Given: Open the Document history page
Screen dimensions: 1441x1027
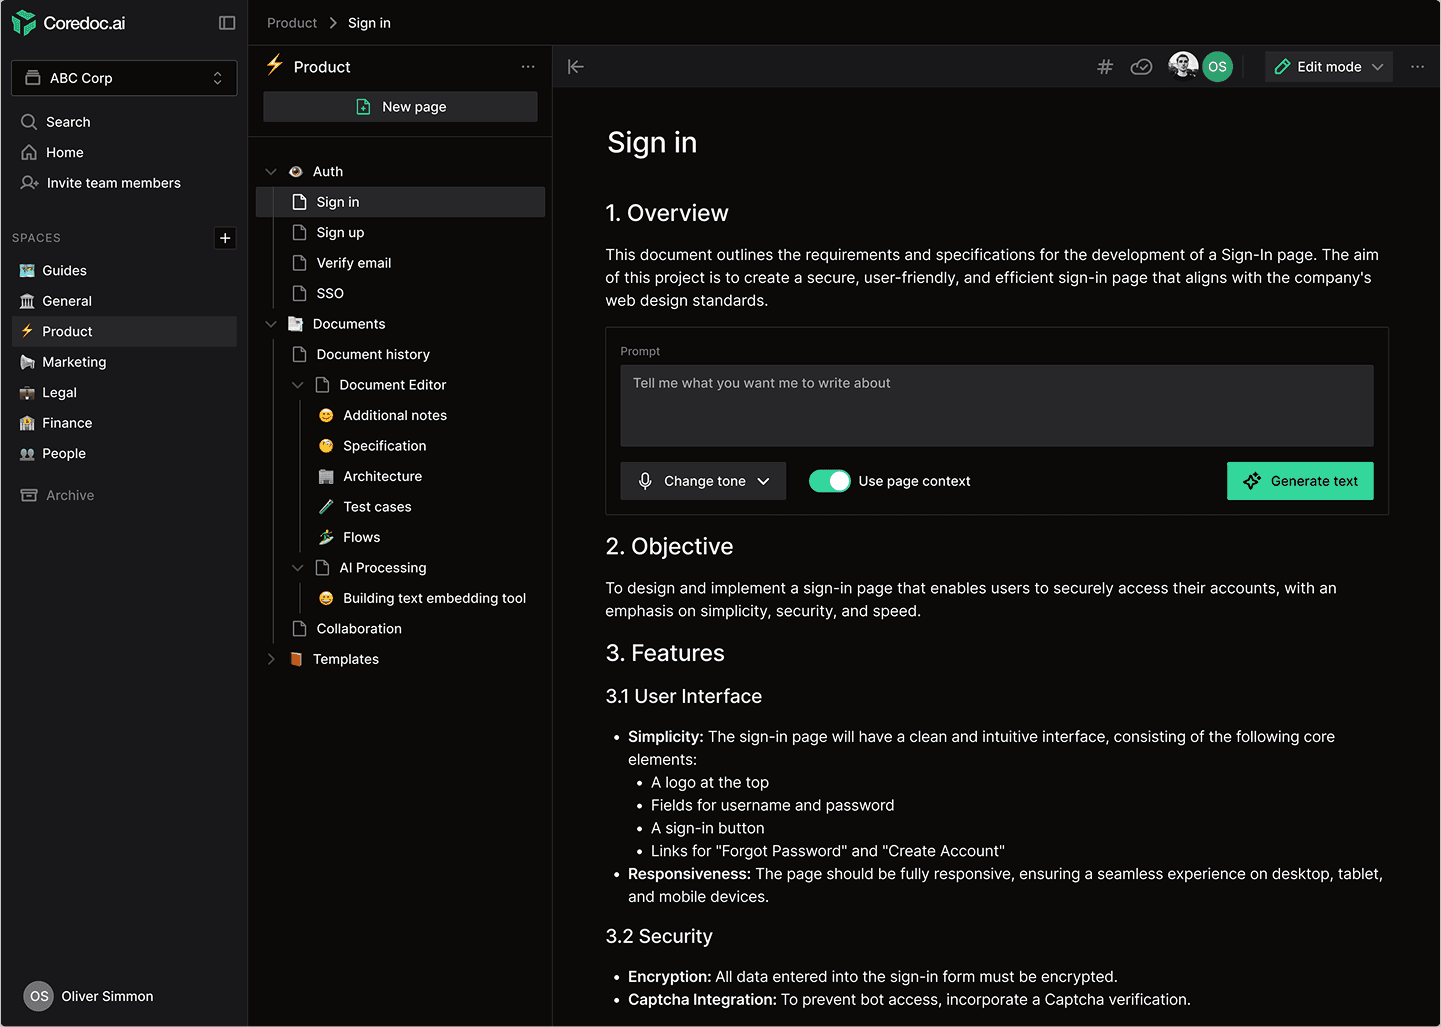Looking at the screenshot, I should tap(400, 354).
